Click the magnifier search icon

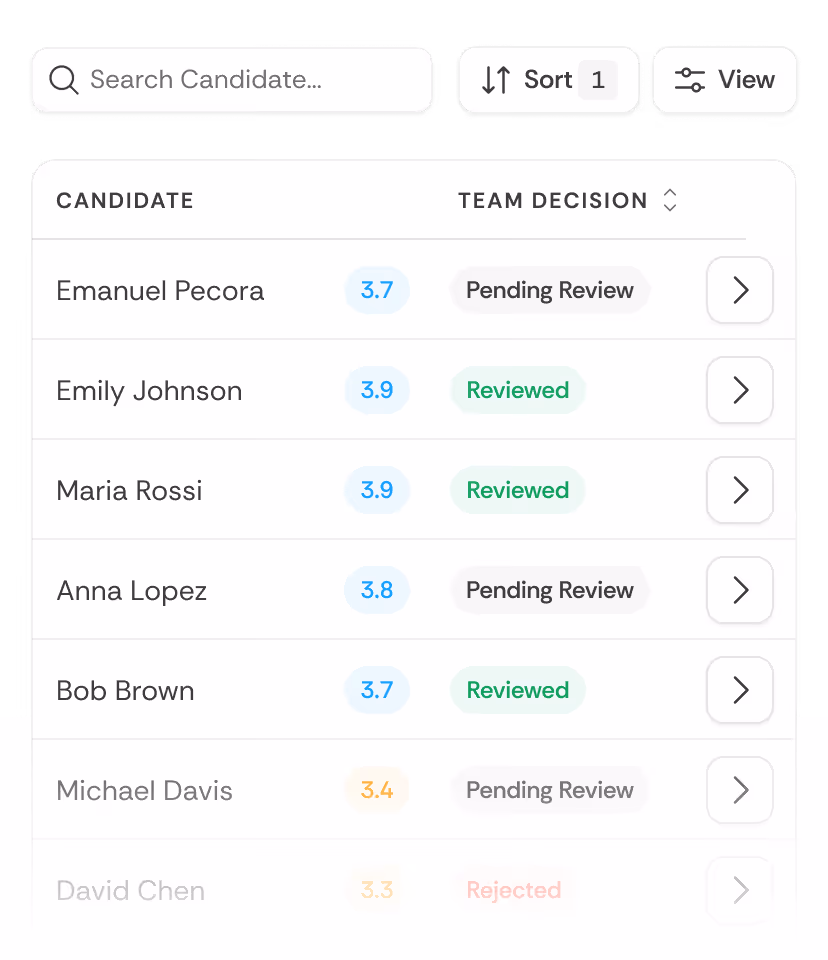[x=64, y=80]
